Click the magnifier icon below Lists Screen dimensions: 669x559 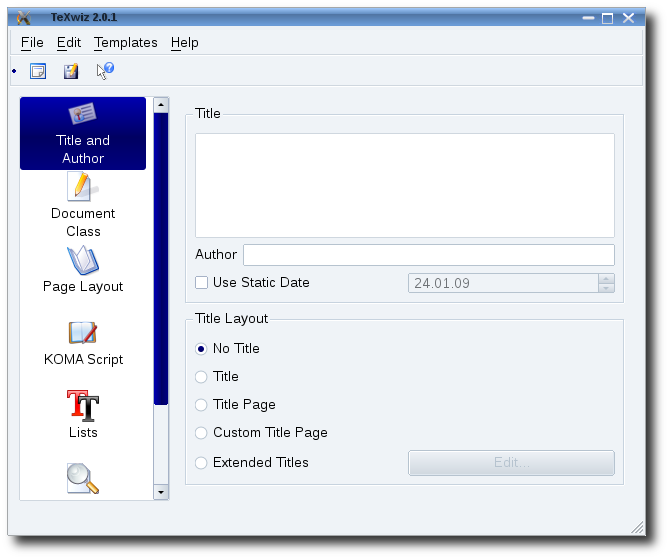click(x=83, y=478)
